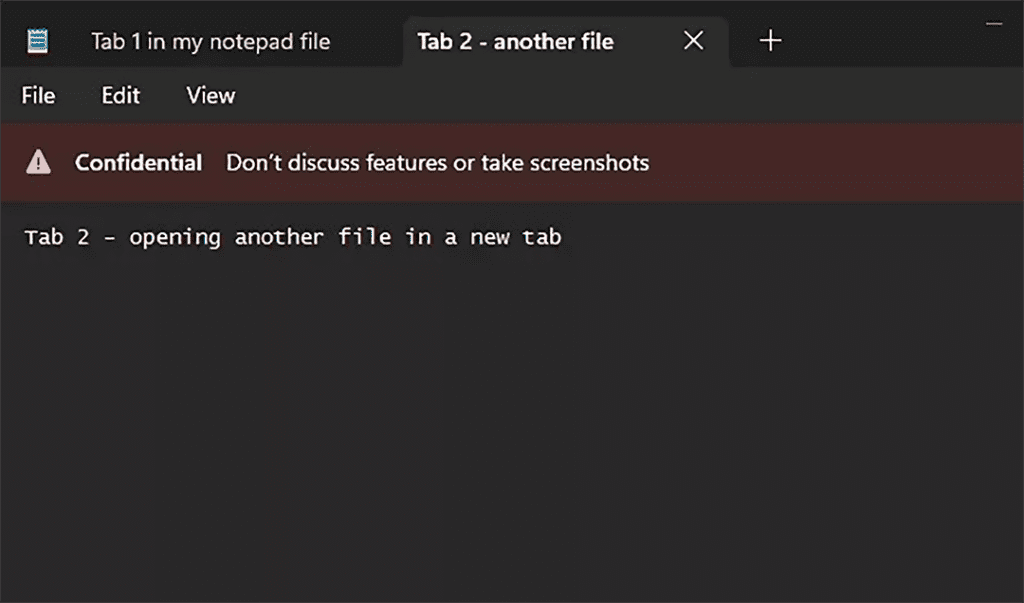Open the Edit menu

[x=119, y=95]
